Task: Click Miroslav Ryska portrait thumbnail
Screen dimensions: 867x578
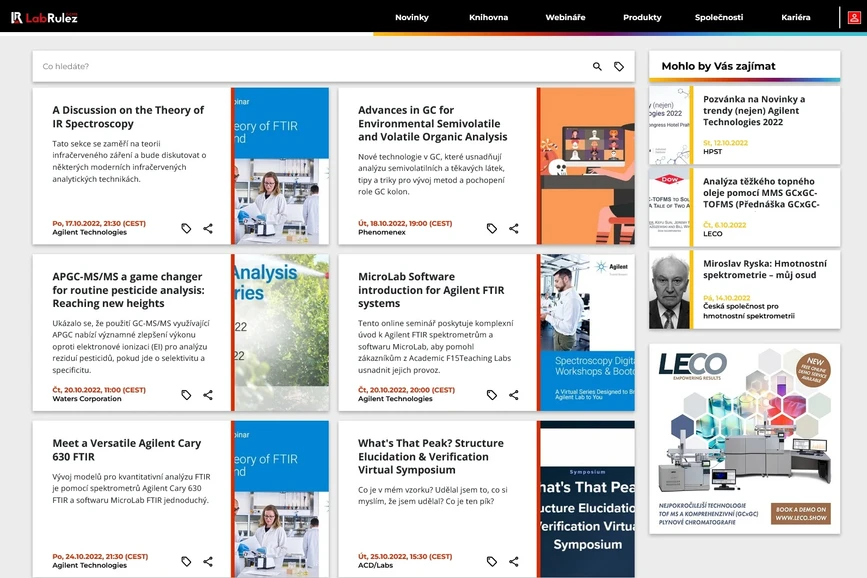Action: click(x=669, y=290)
